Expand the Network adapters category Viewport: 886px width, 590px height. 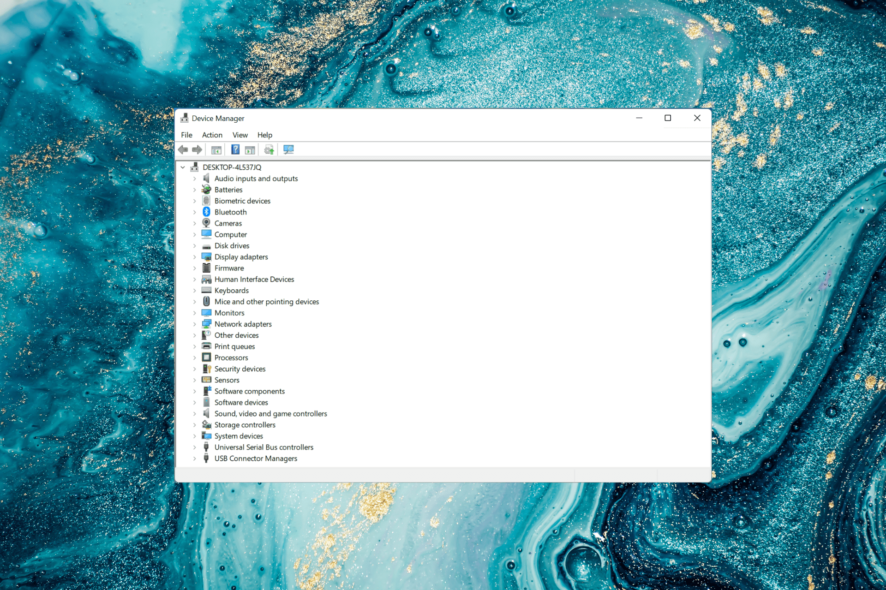193,323
